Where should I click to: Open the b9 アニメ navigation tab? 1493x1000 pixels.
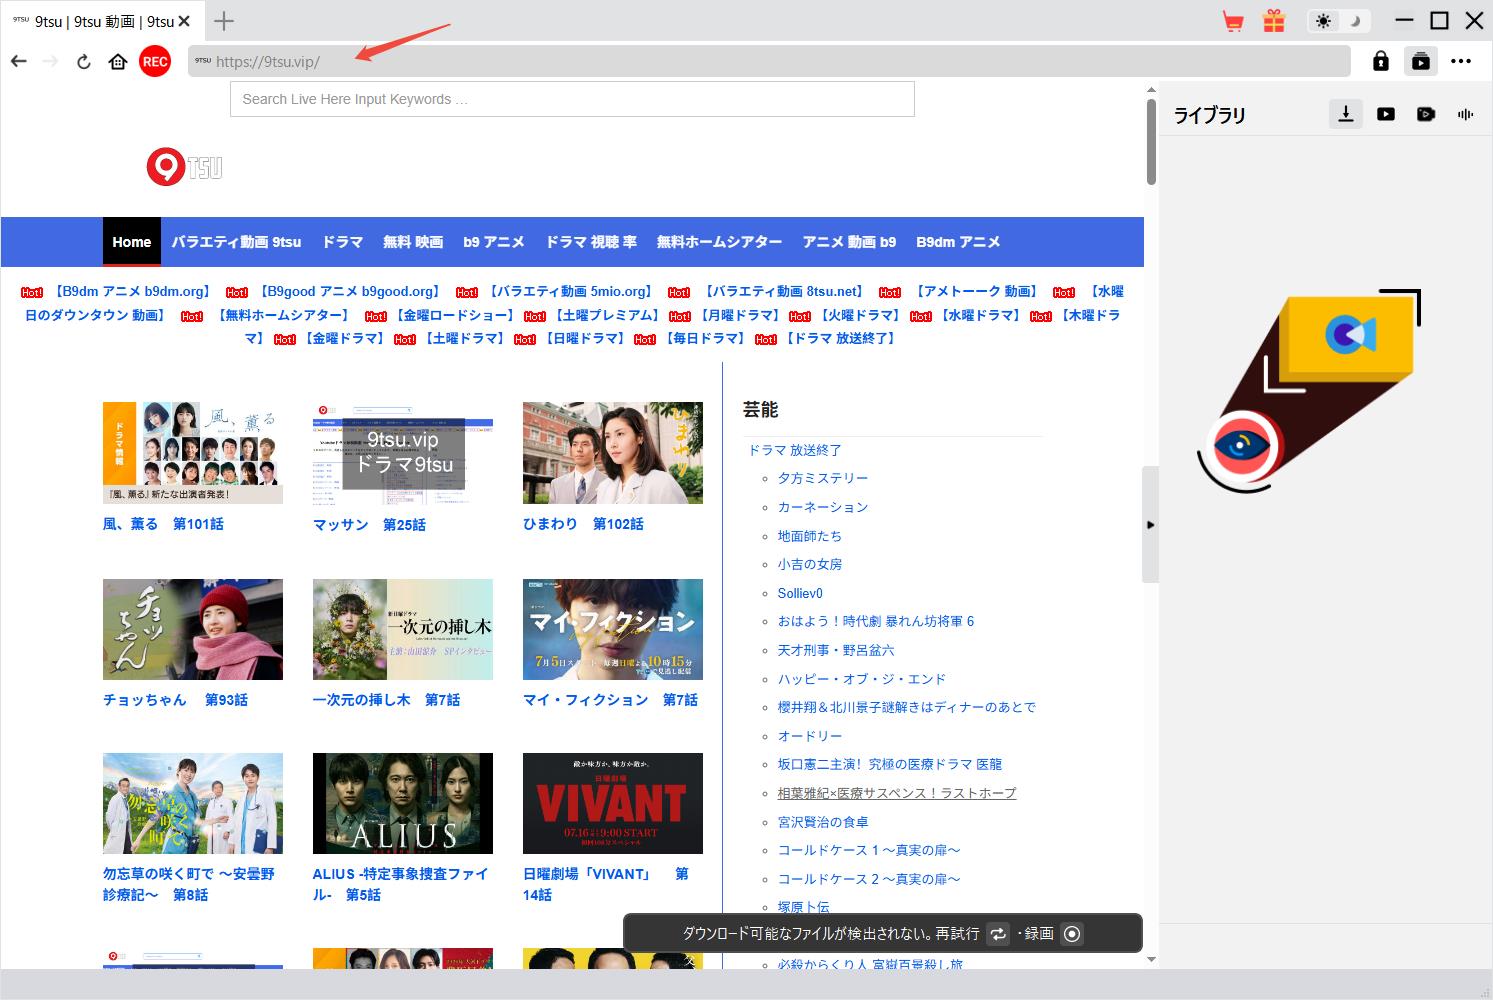494,242
